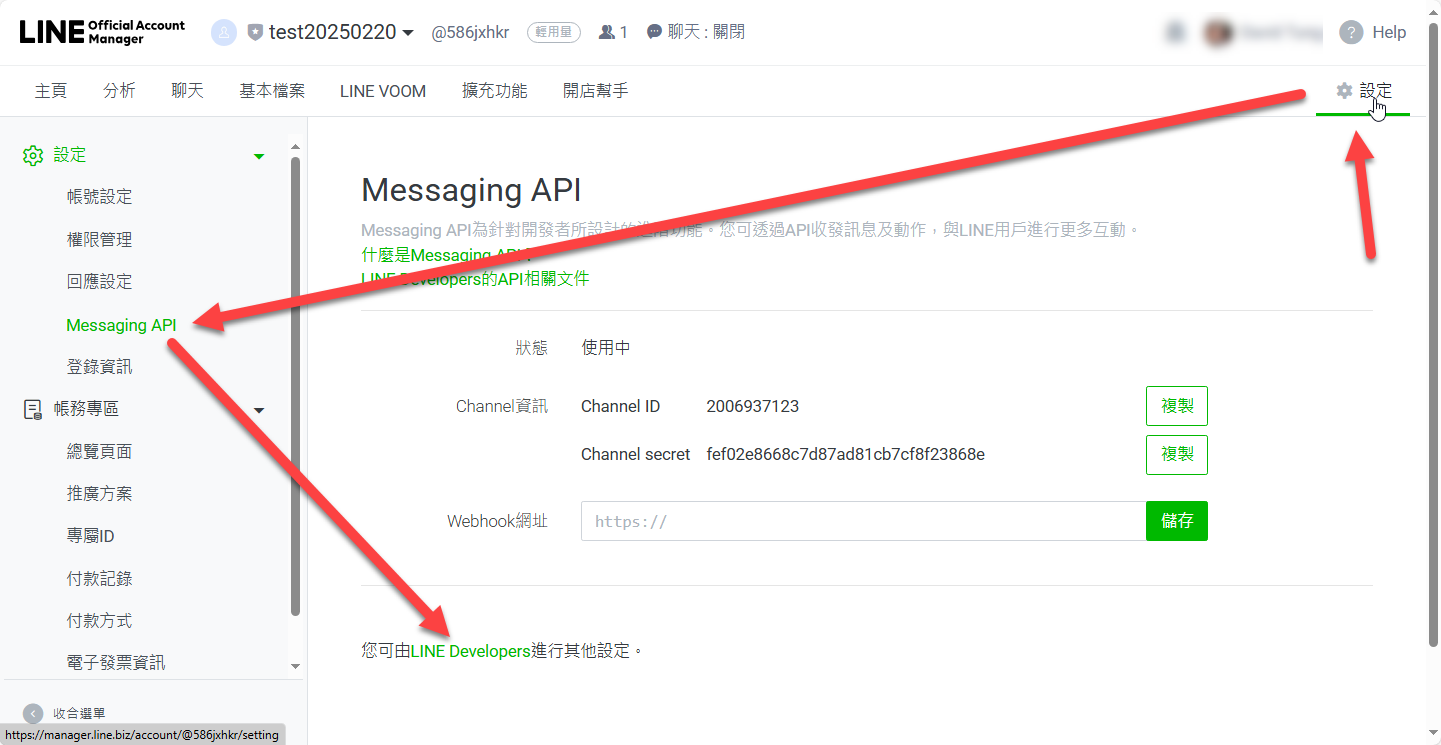Open 付款方式 in the sidebar
This screenshot has width=1441, height=745.
[x=99, y=621]
